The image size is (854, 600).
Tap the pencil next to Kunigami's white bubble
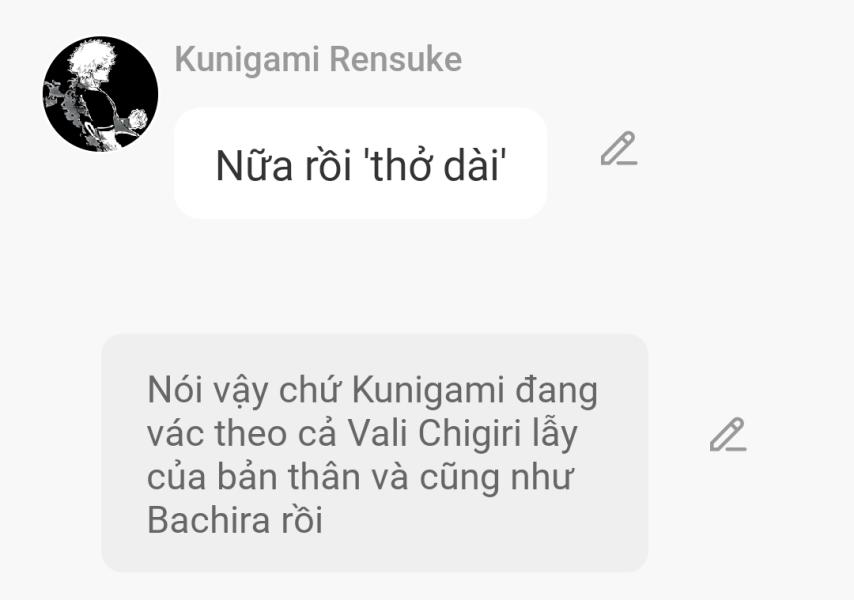(x=619, y=148)
